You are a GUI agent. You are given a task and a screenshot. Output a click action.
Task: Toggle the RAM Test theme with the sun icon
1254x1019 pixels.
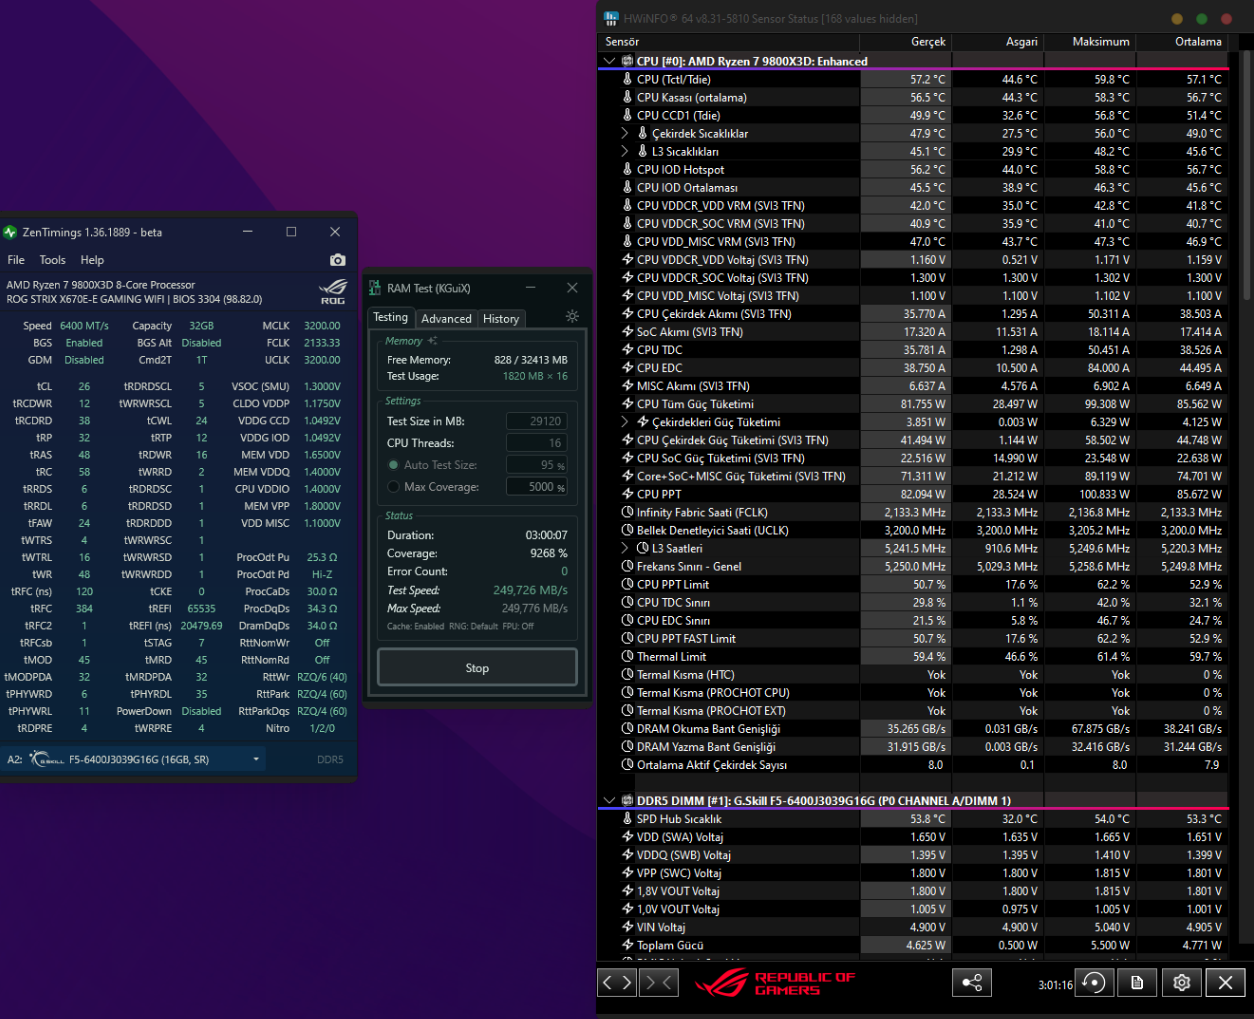click(x=572, y=316)
